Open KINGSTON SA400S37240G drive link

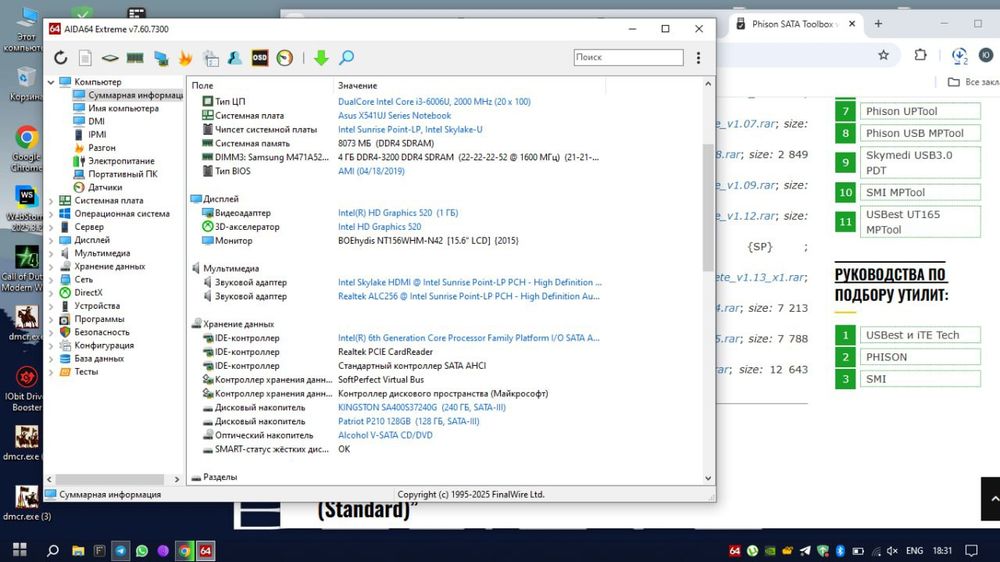click(422, 408)
